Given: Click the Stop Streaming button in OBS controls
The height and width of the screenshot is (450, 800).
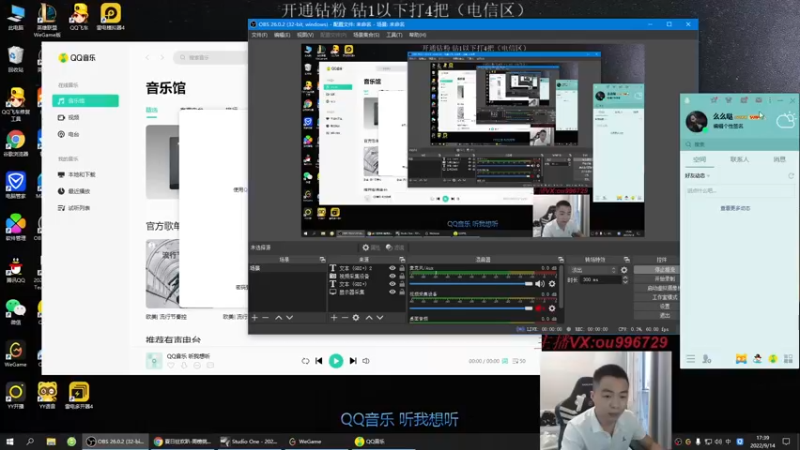Looking at the screenshot, I should point(656,270).
